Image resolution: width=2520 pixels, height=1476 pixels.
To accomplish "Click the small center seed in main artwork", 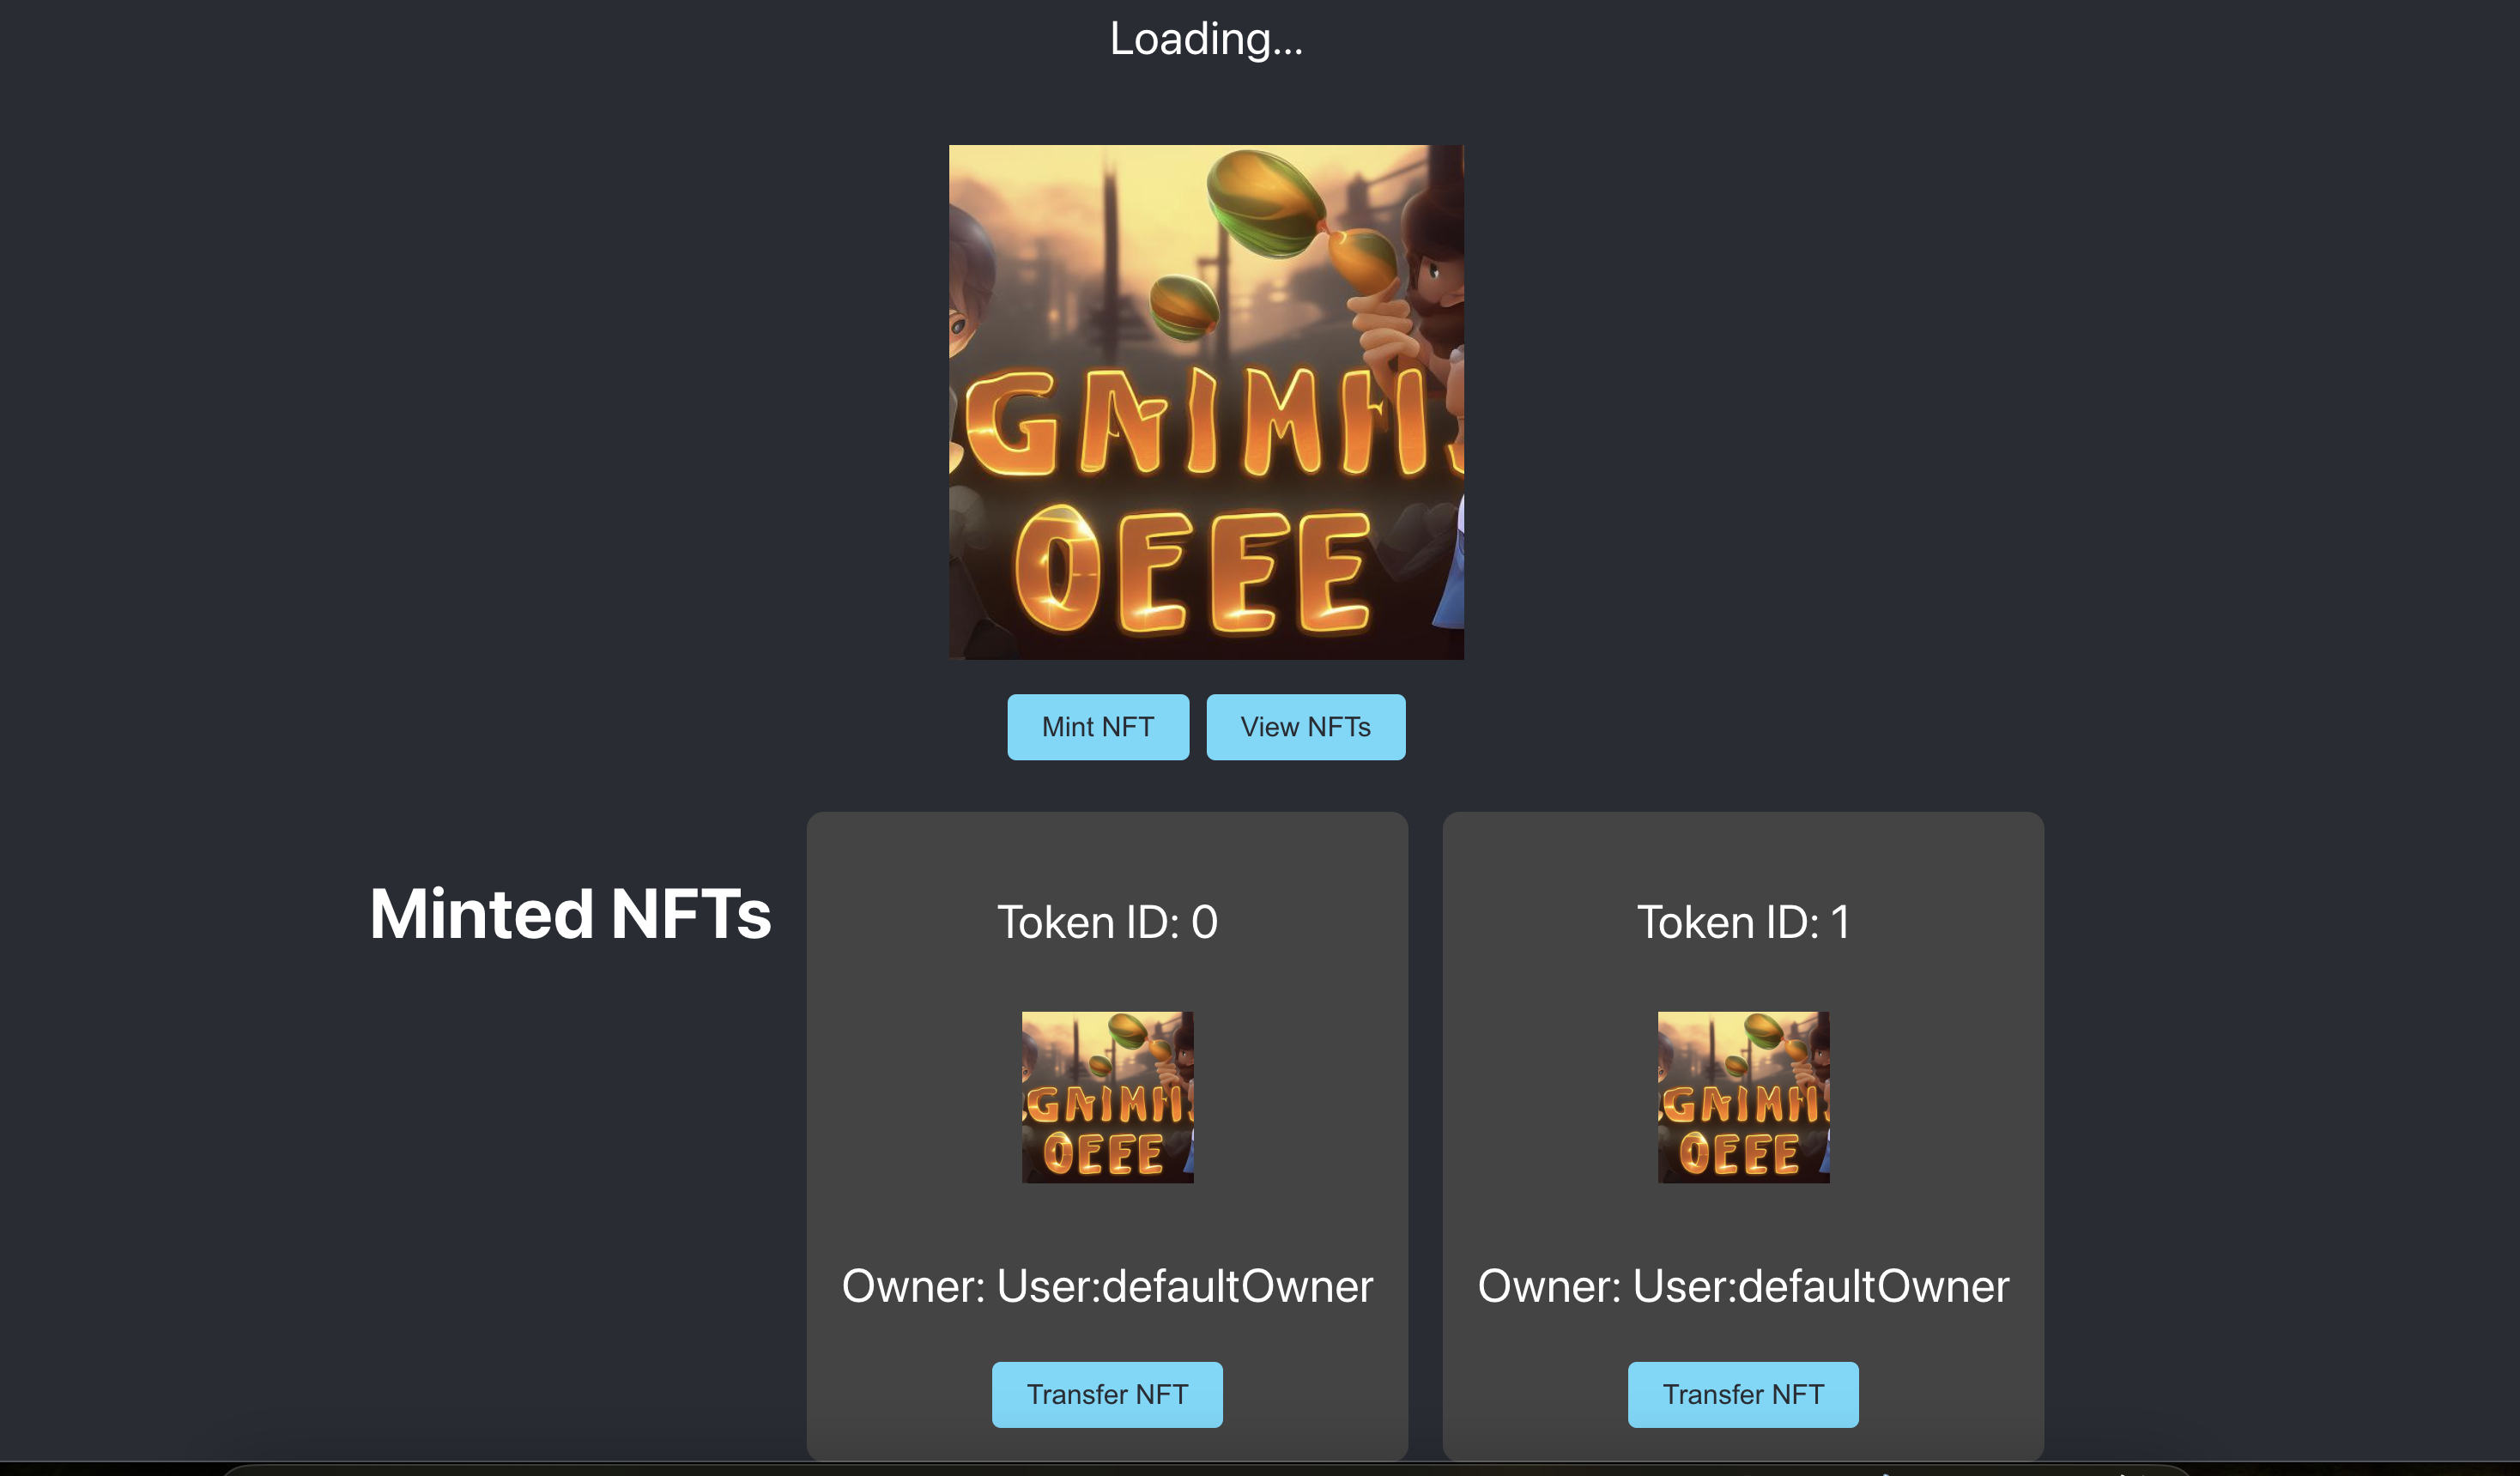I will pos(1183,307).
